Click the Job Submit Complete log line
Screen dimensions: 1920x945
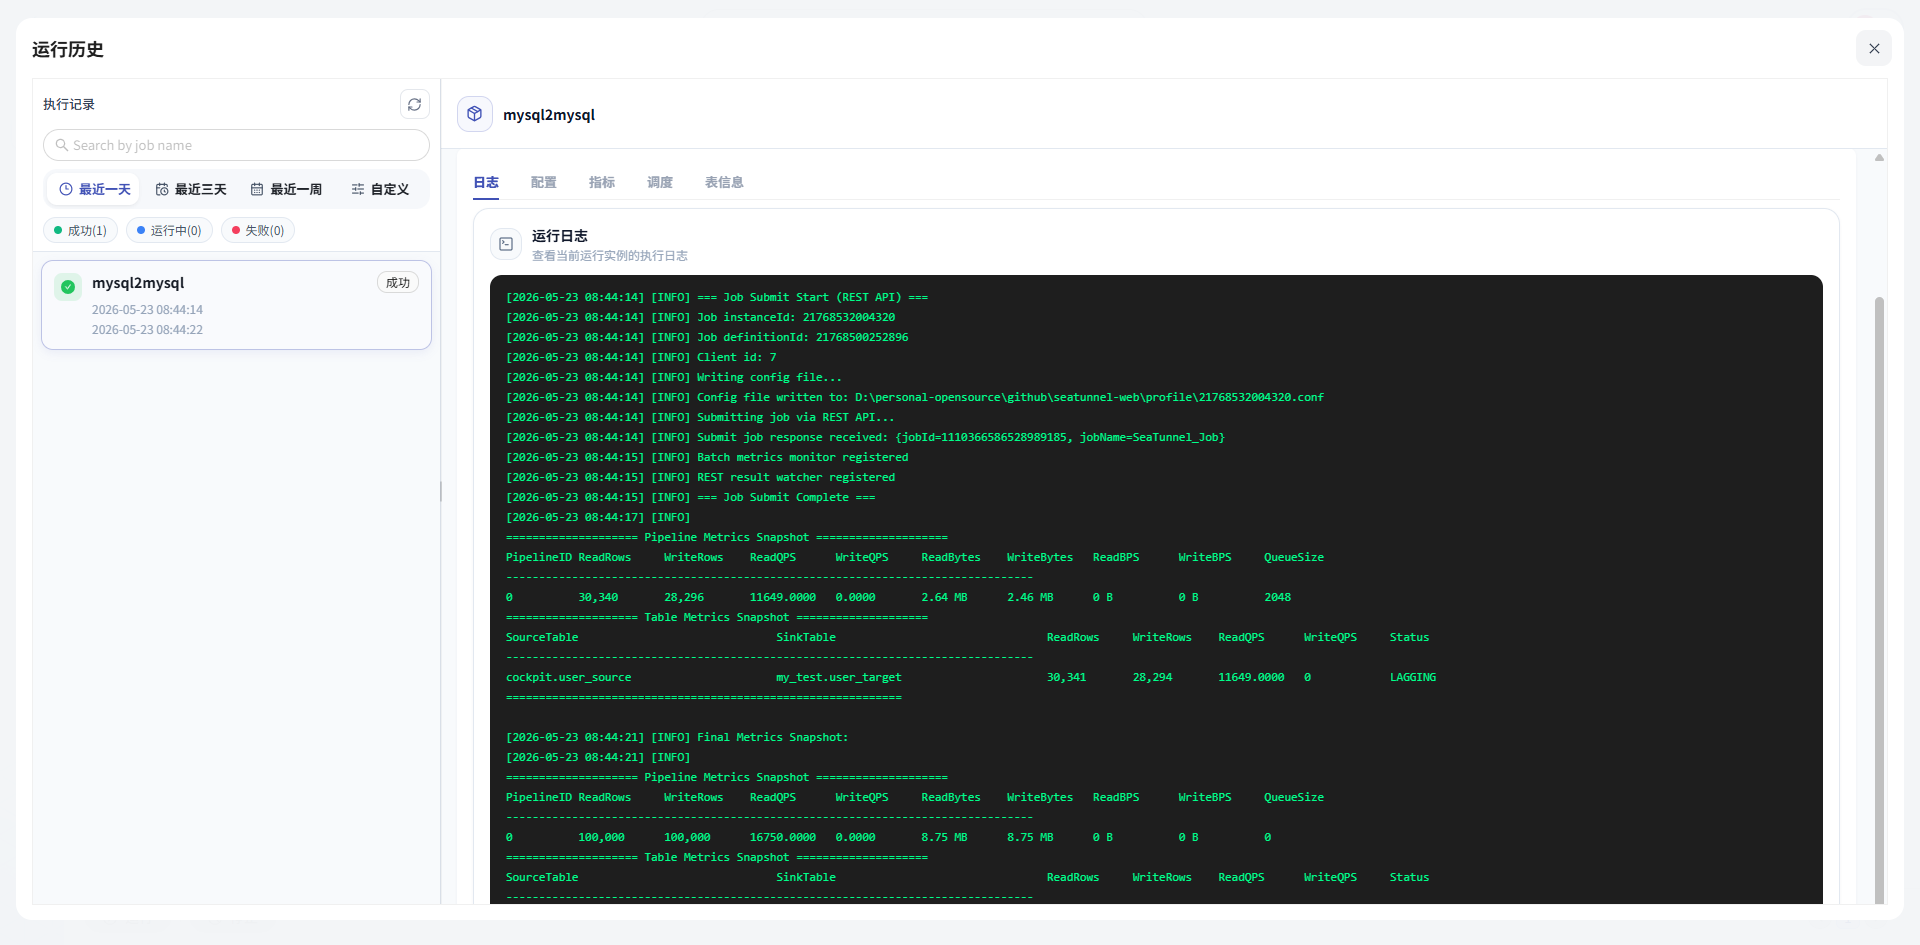click(691, 497)
